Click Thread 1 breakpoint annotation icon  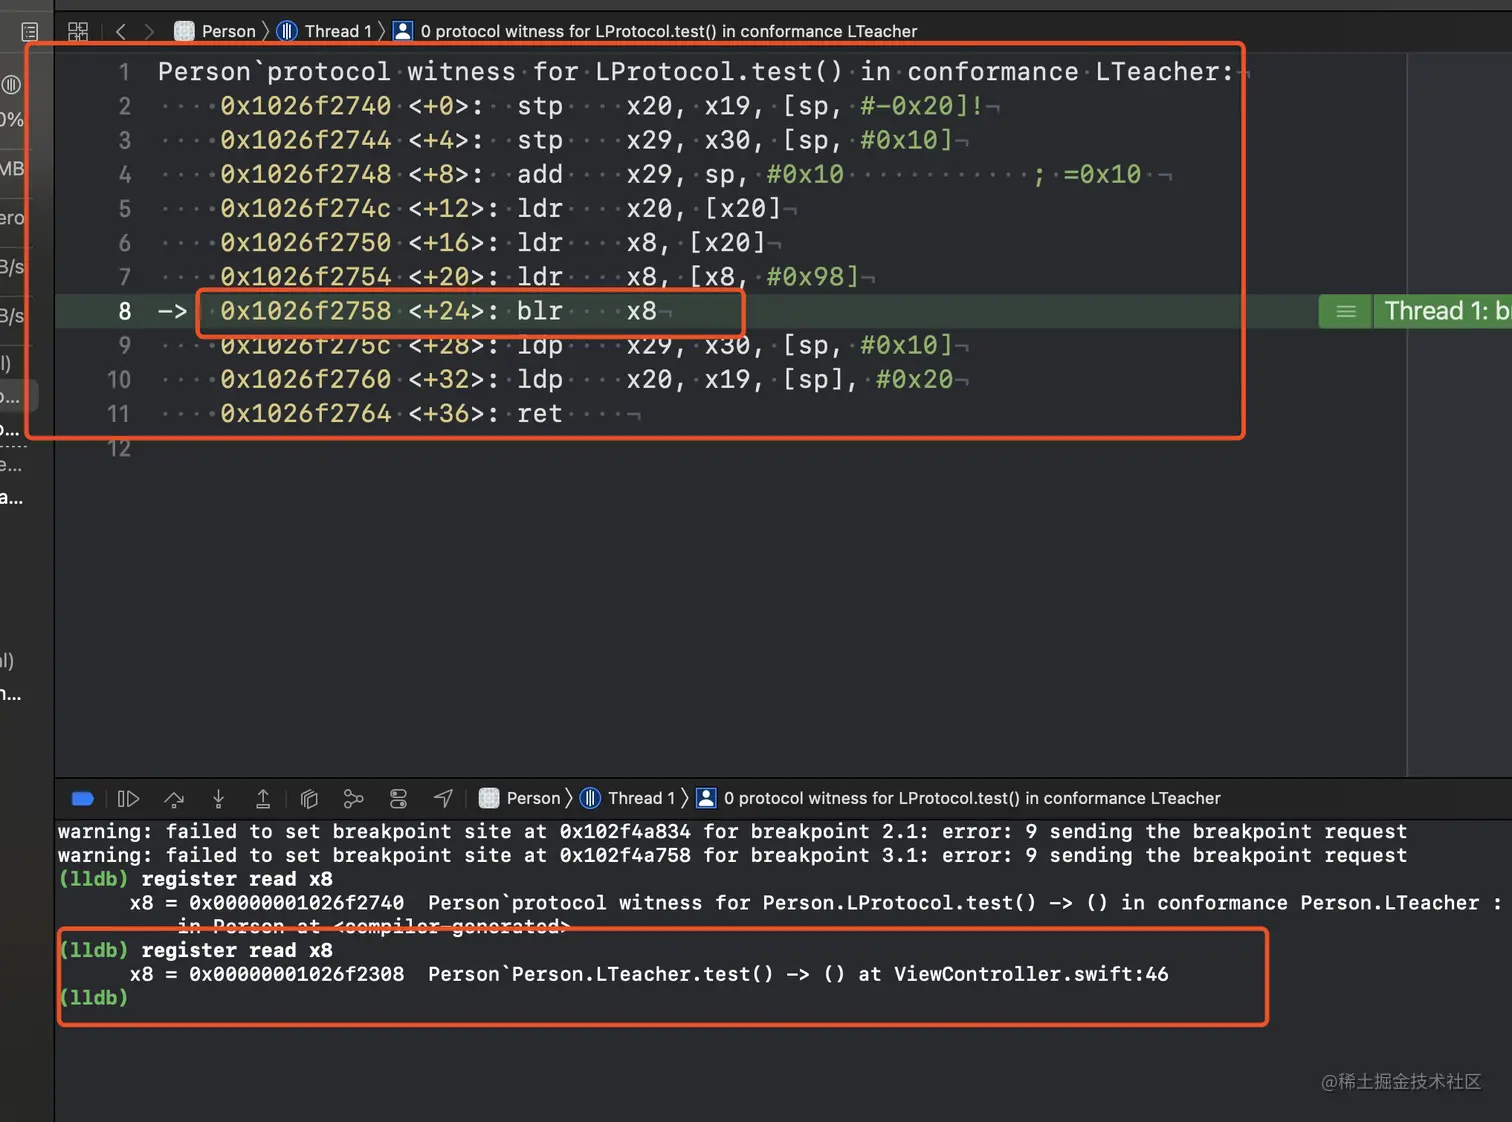[x=1346, y=312]
